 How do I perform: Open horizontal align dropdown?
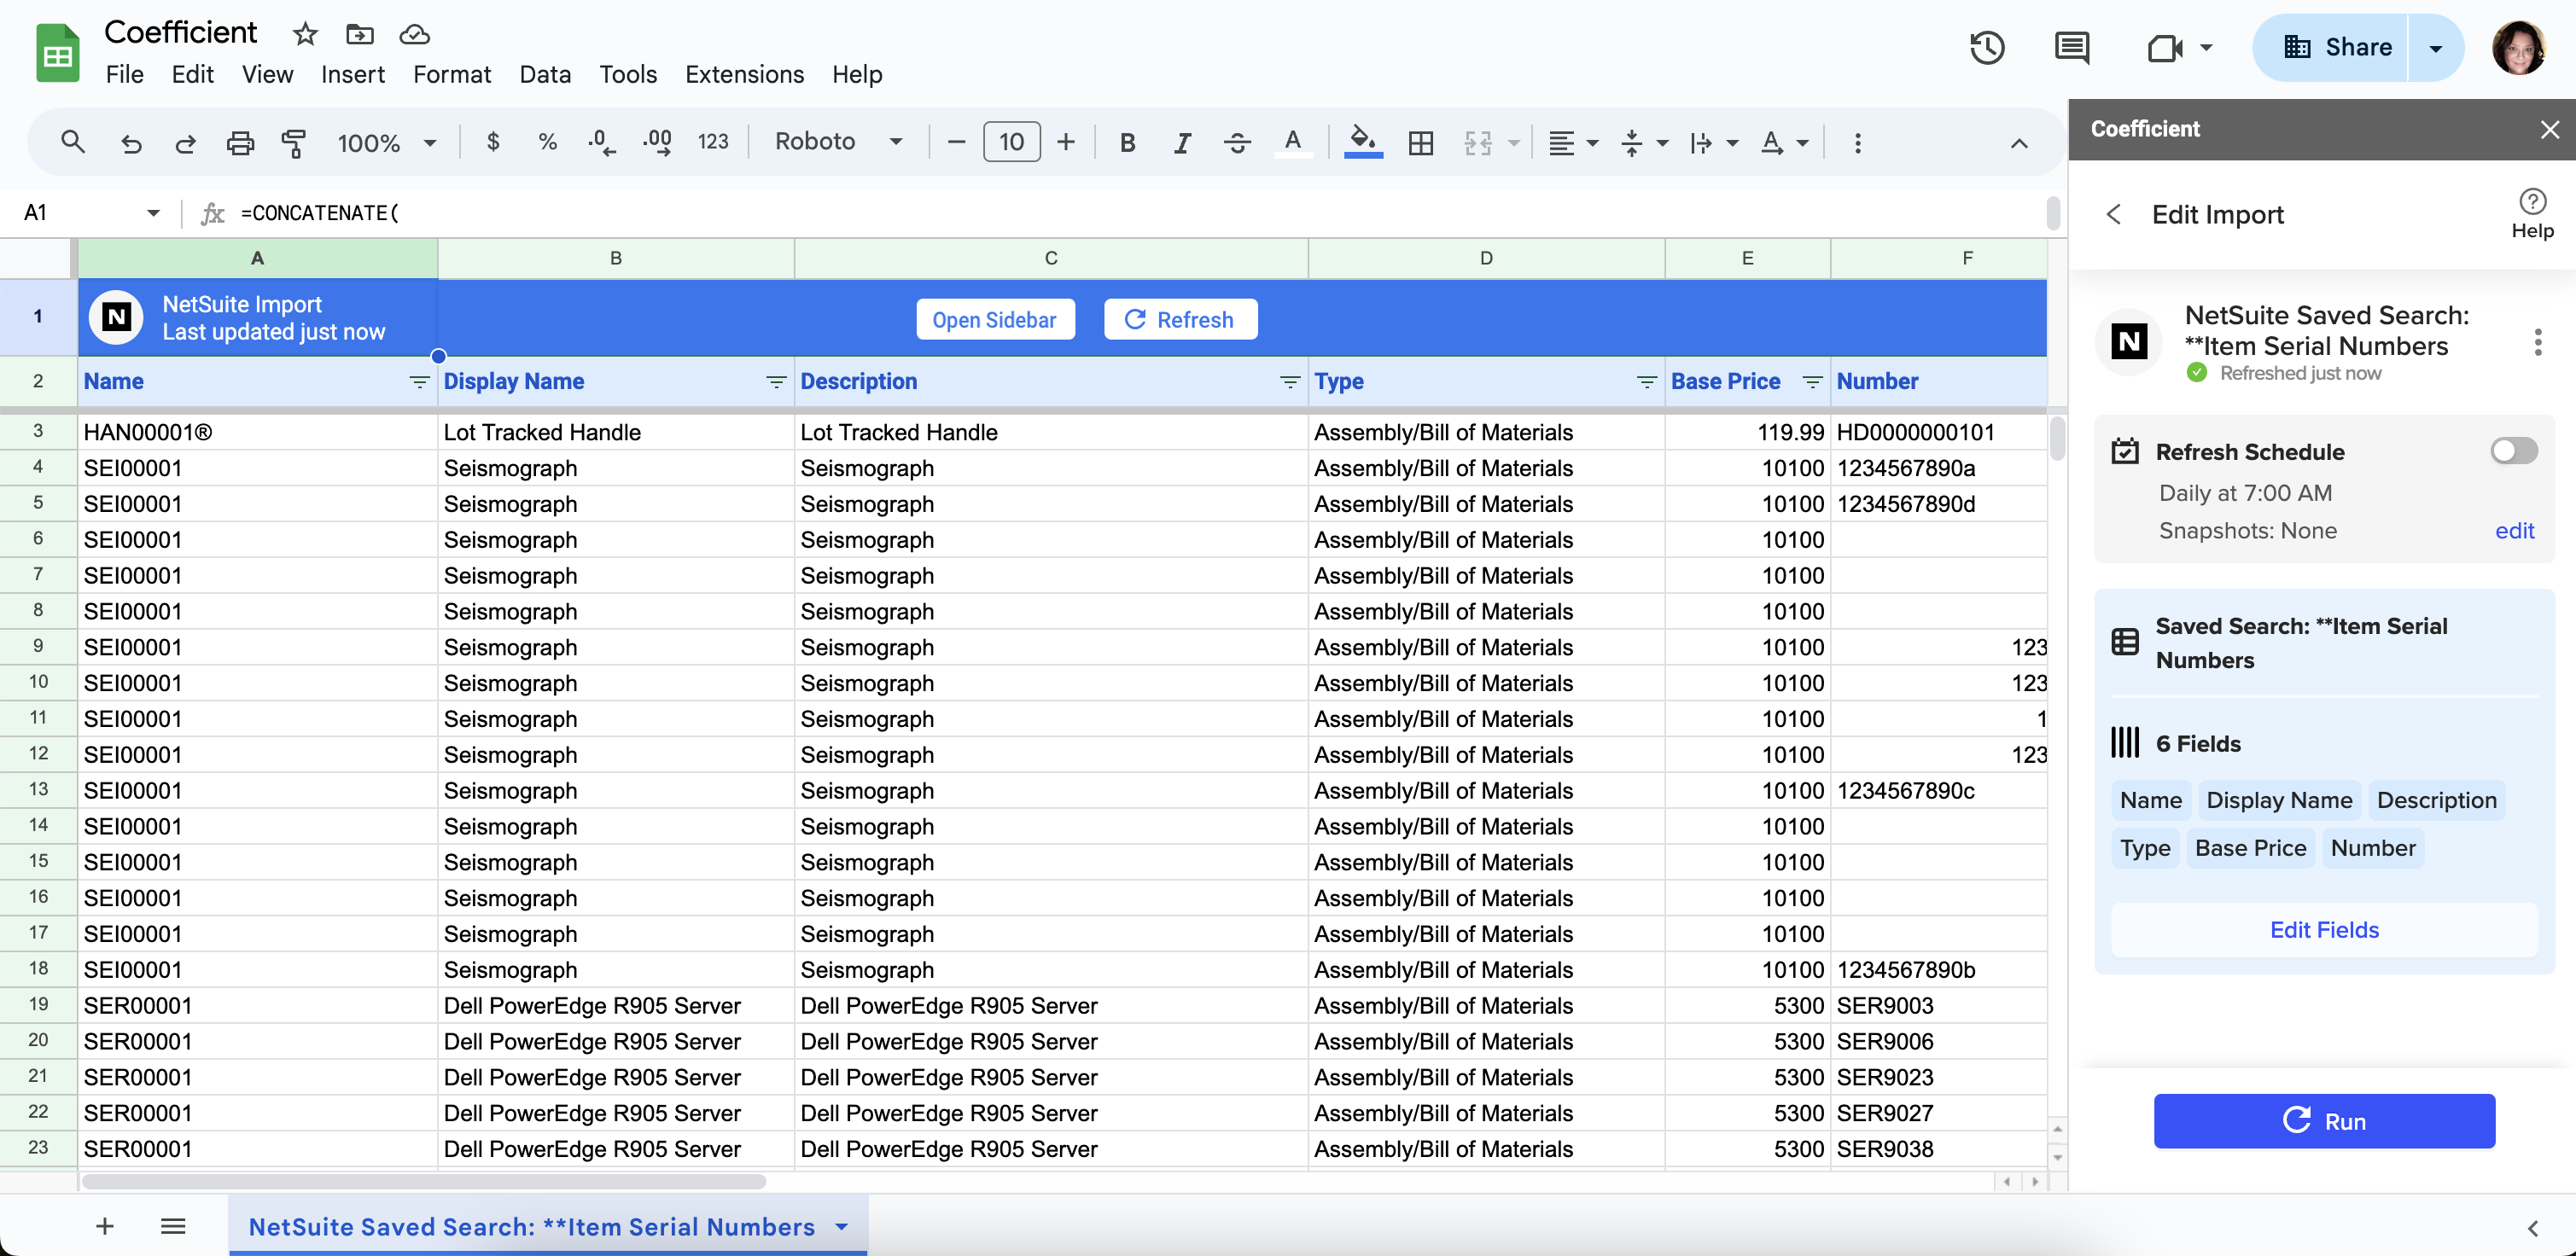[x=1572, y=142]
